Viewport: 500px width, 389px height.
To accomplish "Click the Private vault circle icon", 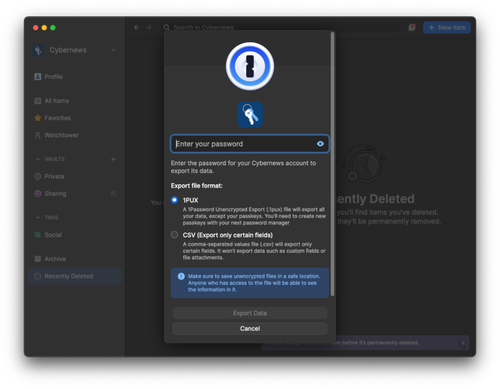I will 38,176.
